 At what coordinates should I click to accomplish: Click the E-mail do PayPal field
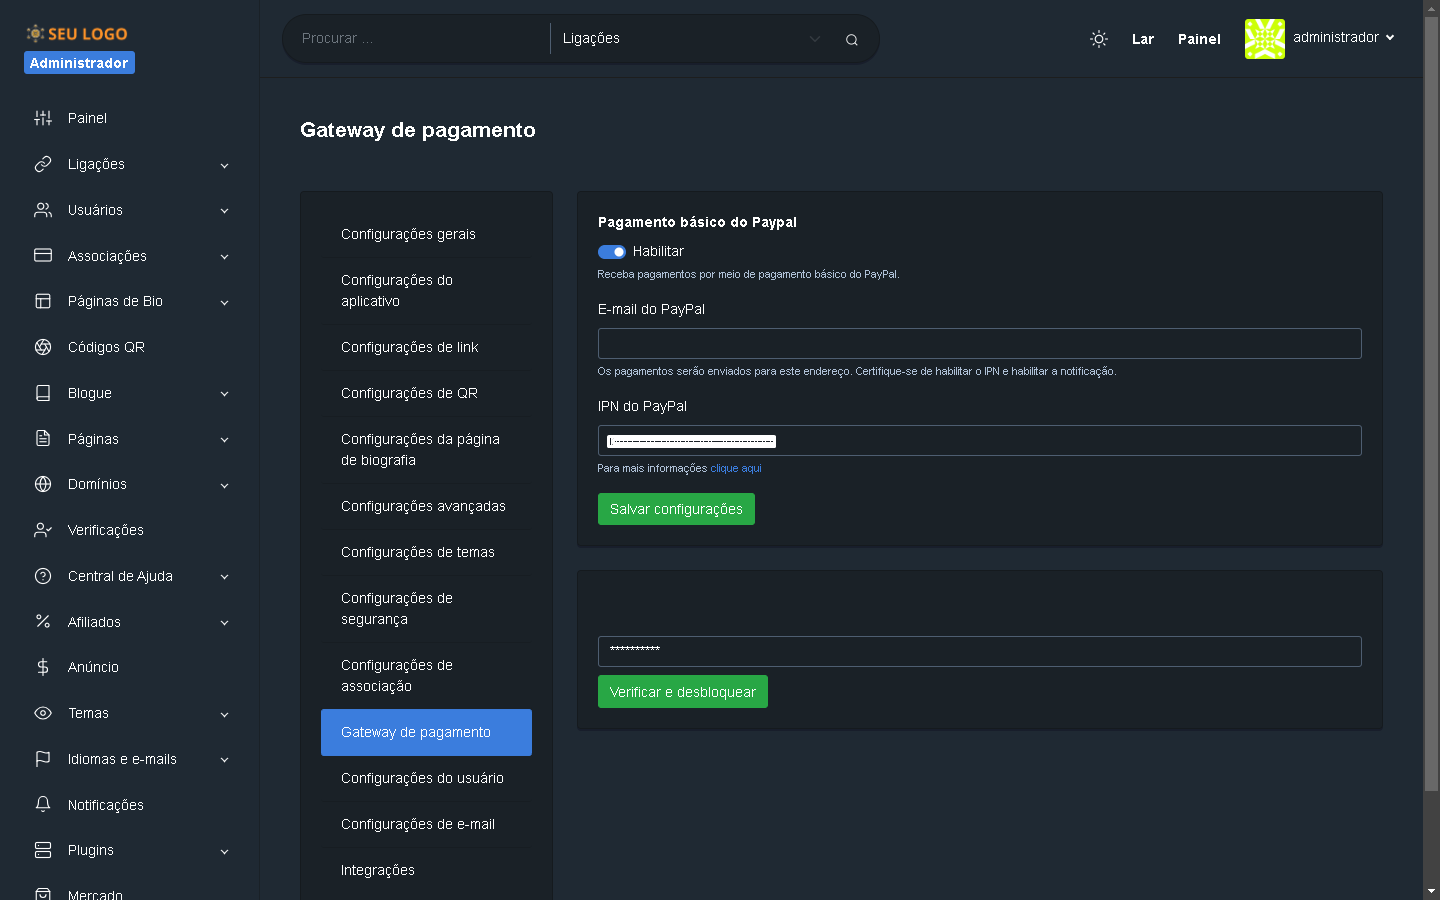(979, 343)
